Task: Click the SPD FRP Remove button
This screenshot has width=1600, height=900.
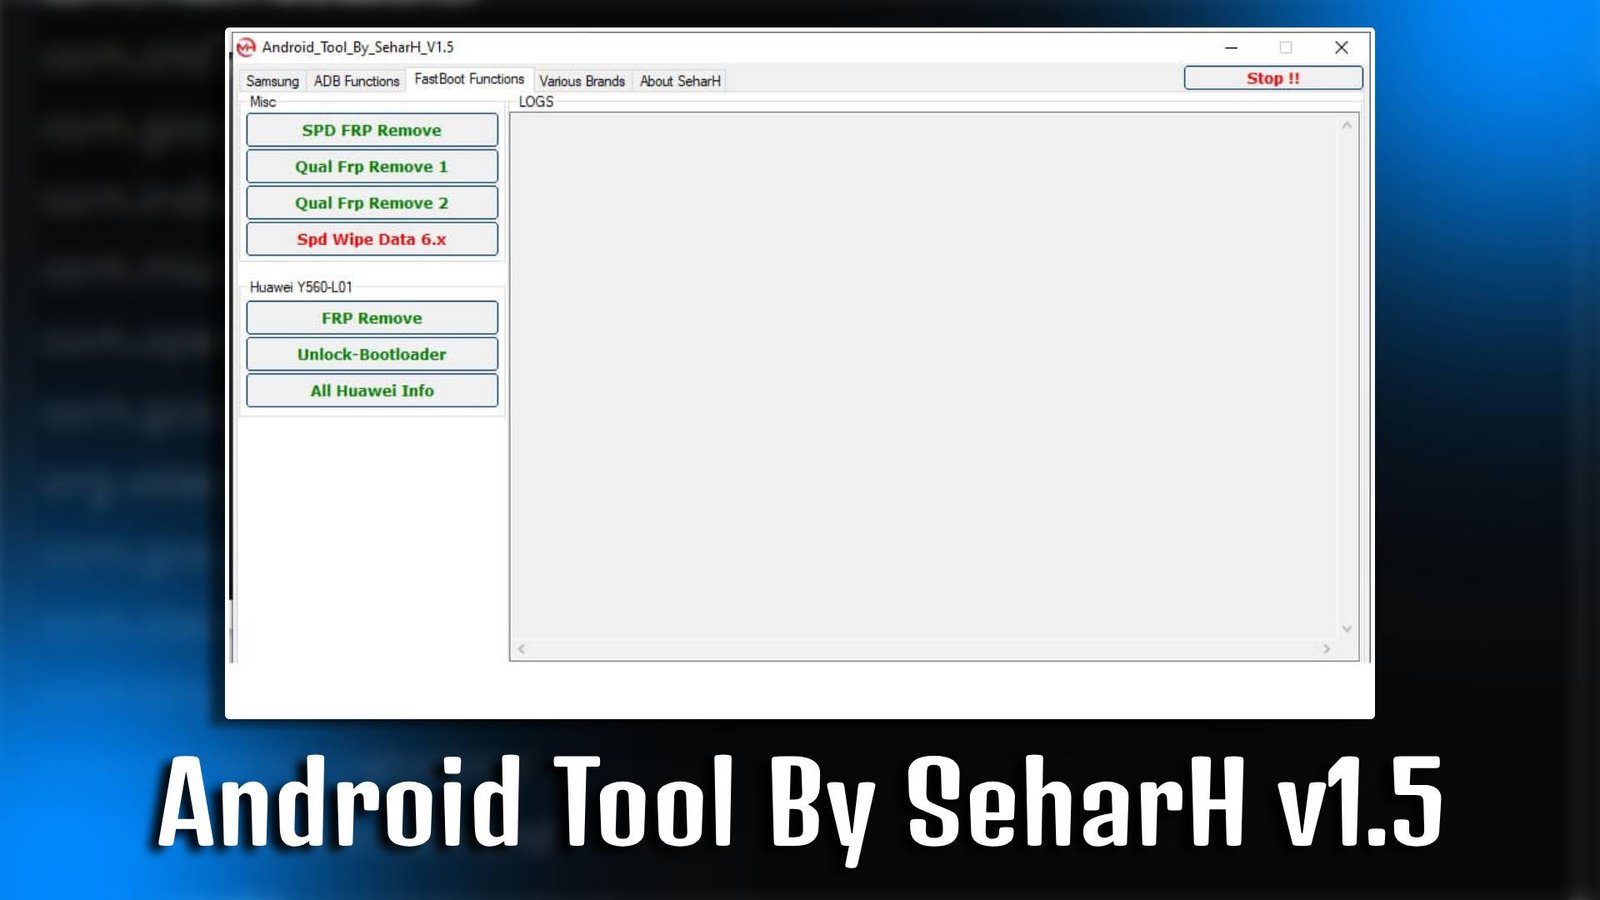Action: coord(371,130)
